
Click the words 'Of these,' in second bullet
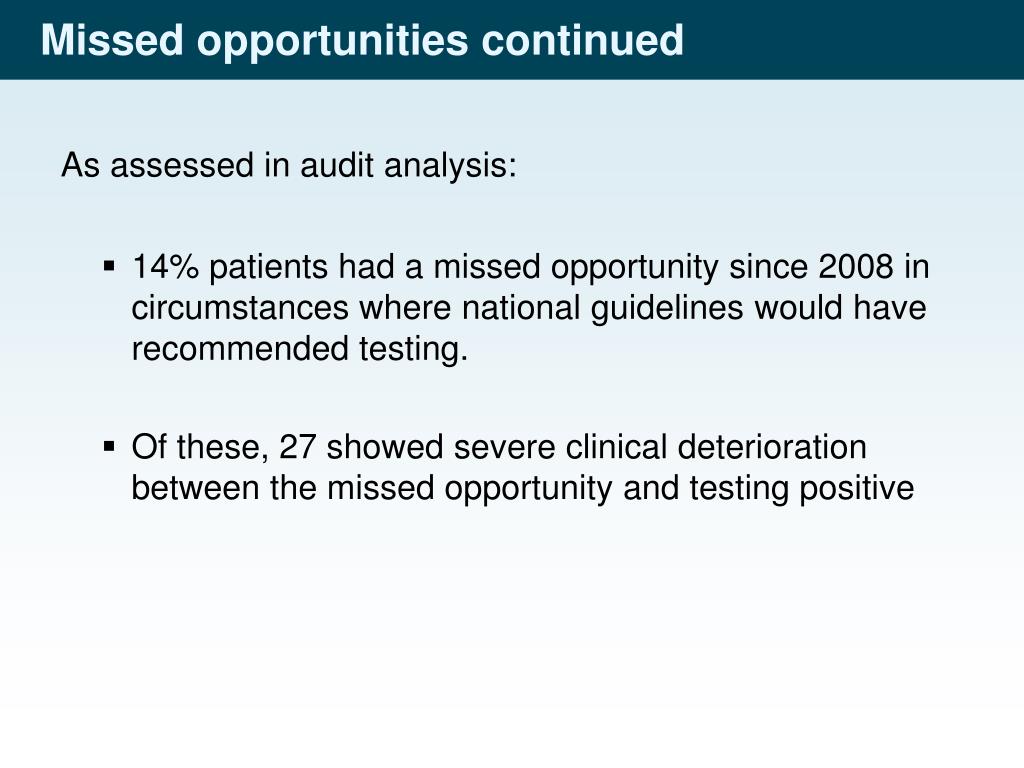click(x=200, y=447)
